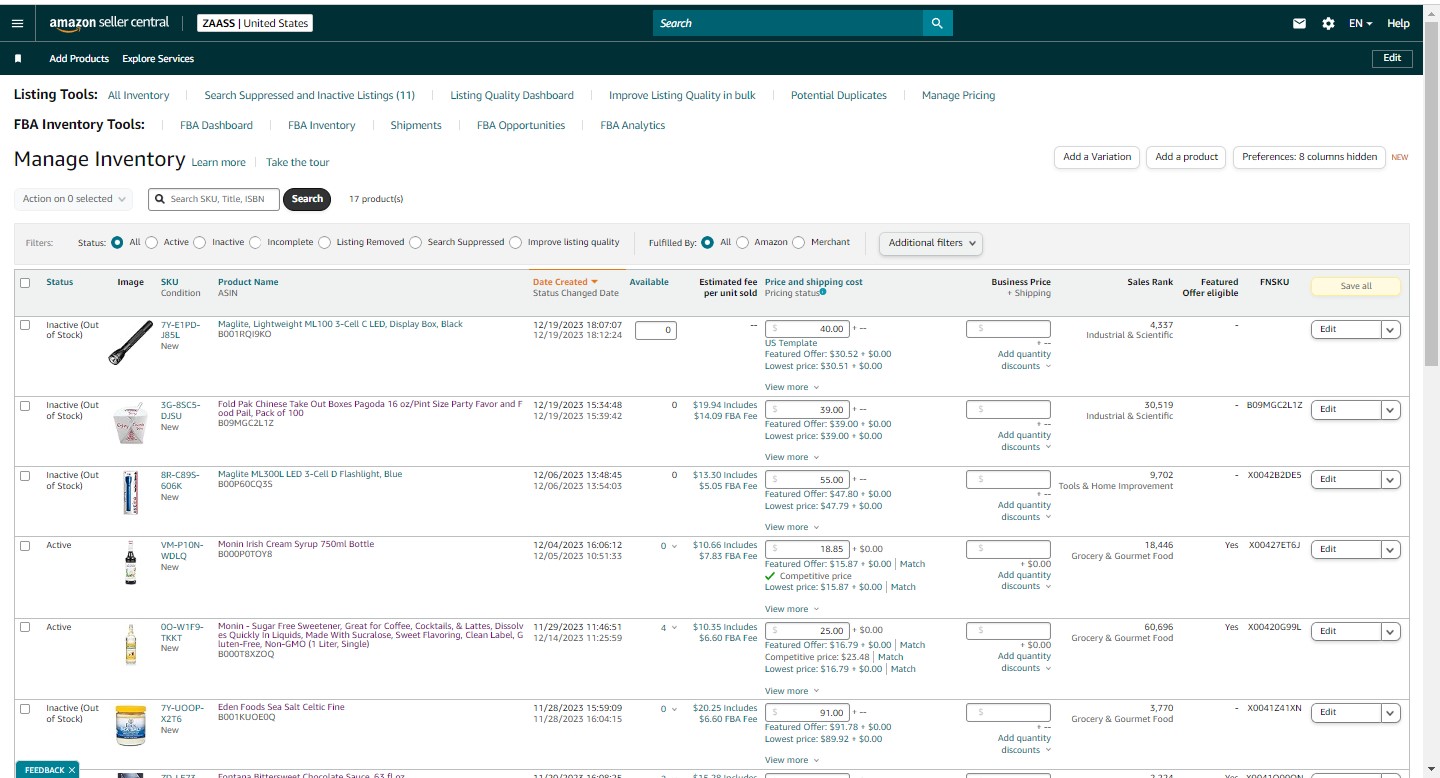This screenshot has width=1440, height=778.
Task: Check the Monin Irish Cream row checkbox
Action: pos(25,545)
